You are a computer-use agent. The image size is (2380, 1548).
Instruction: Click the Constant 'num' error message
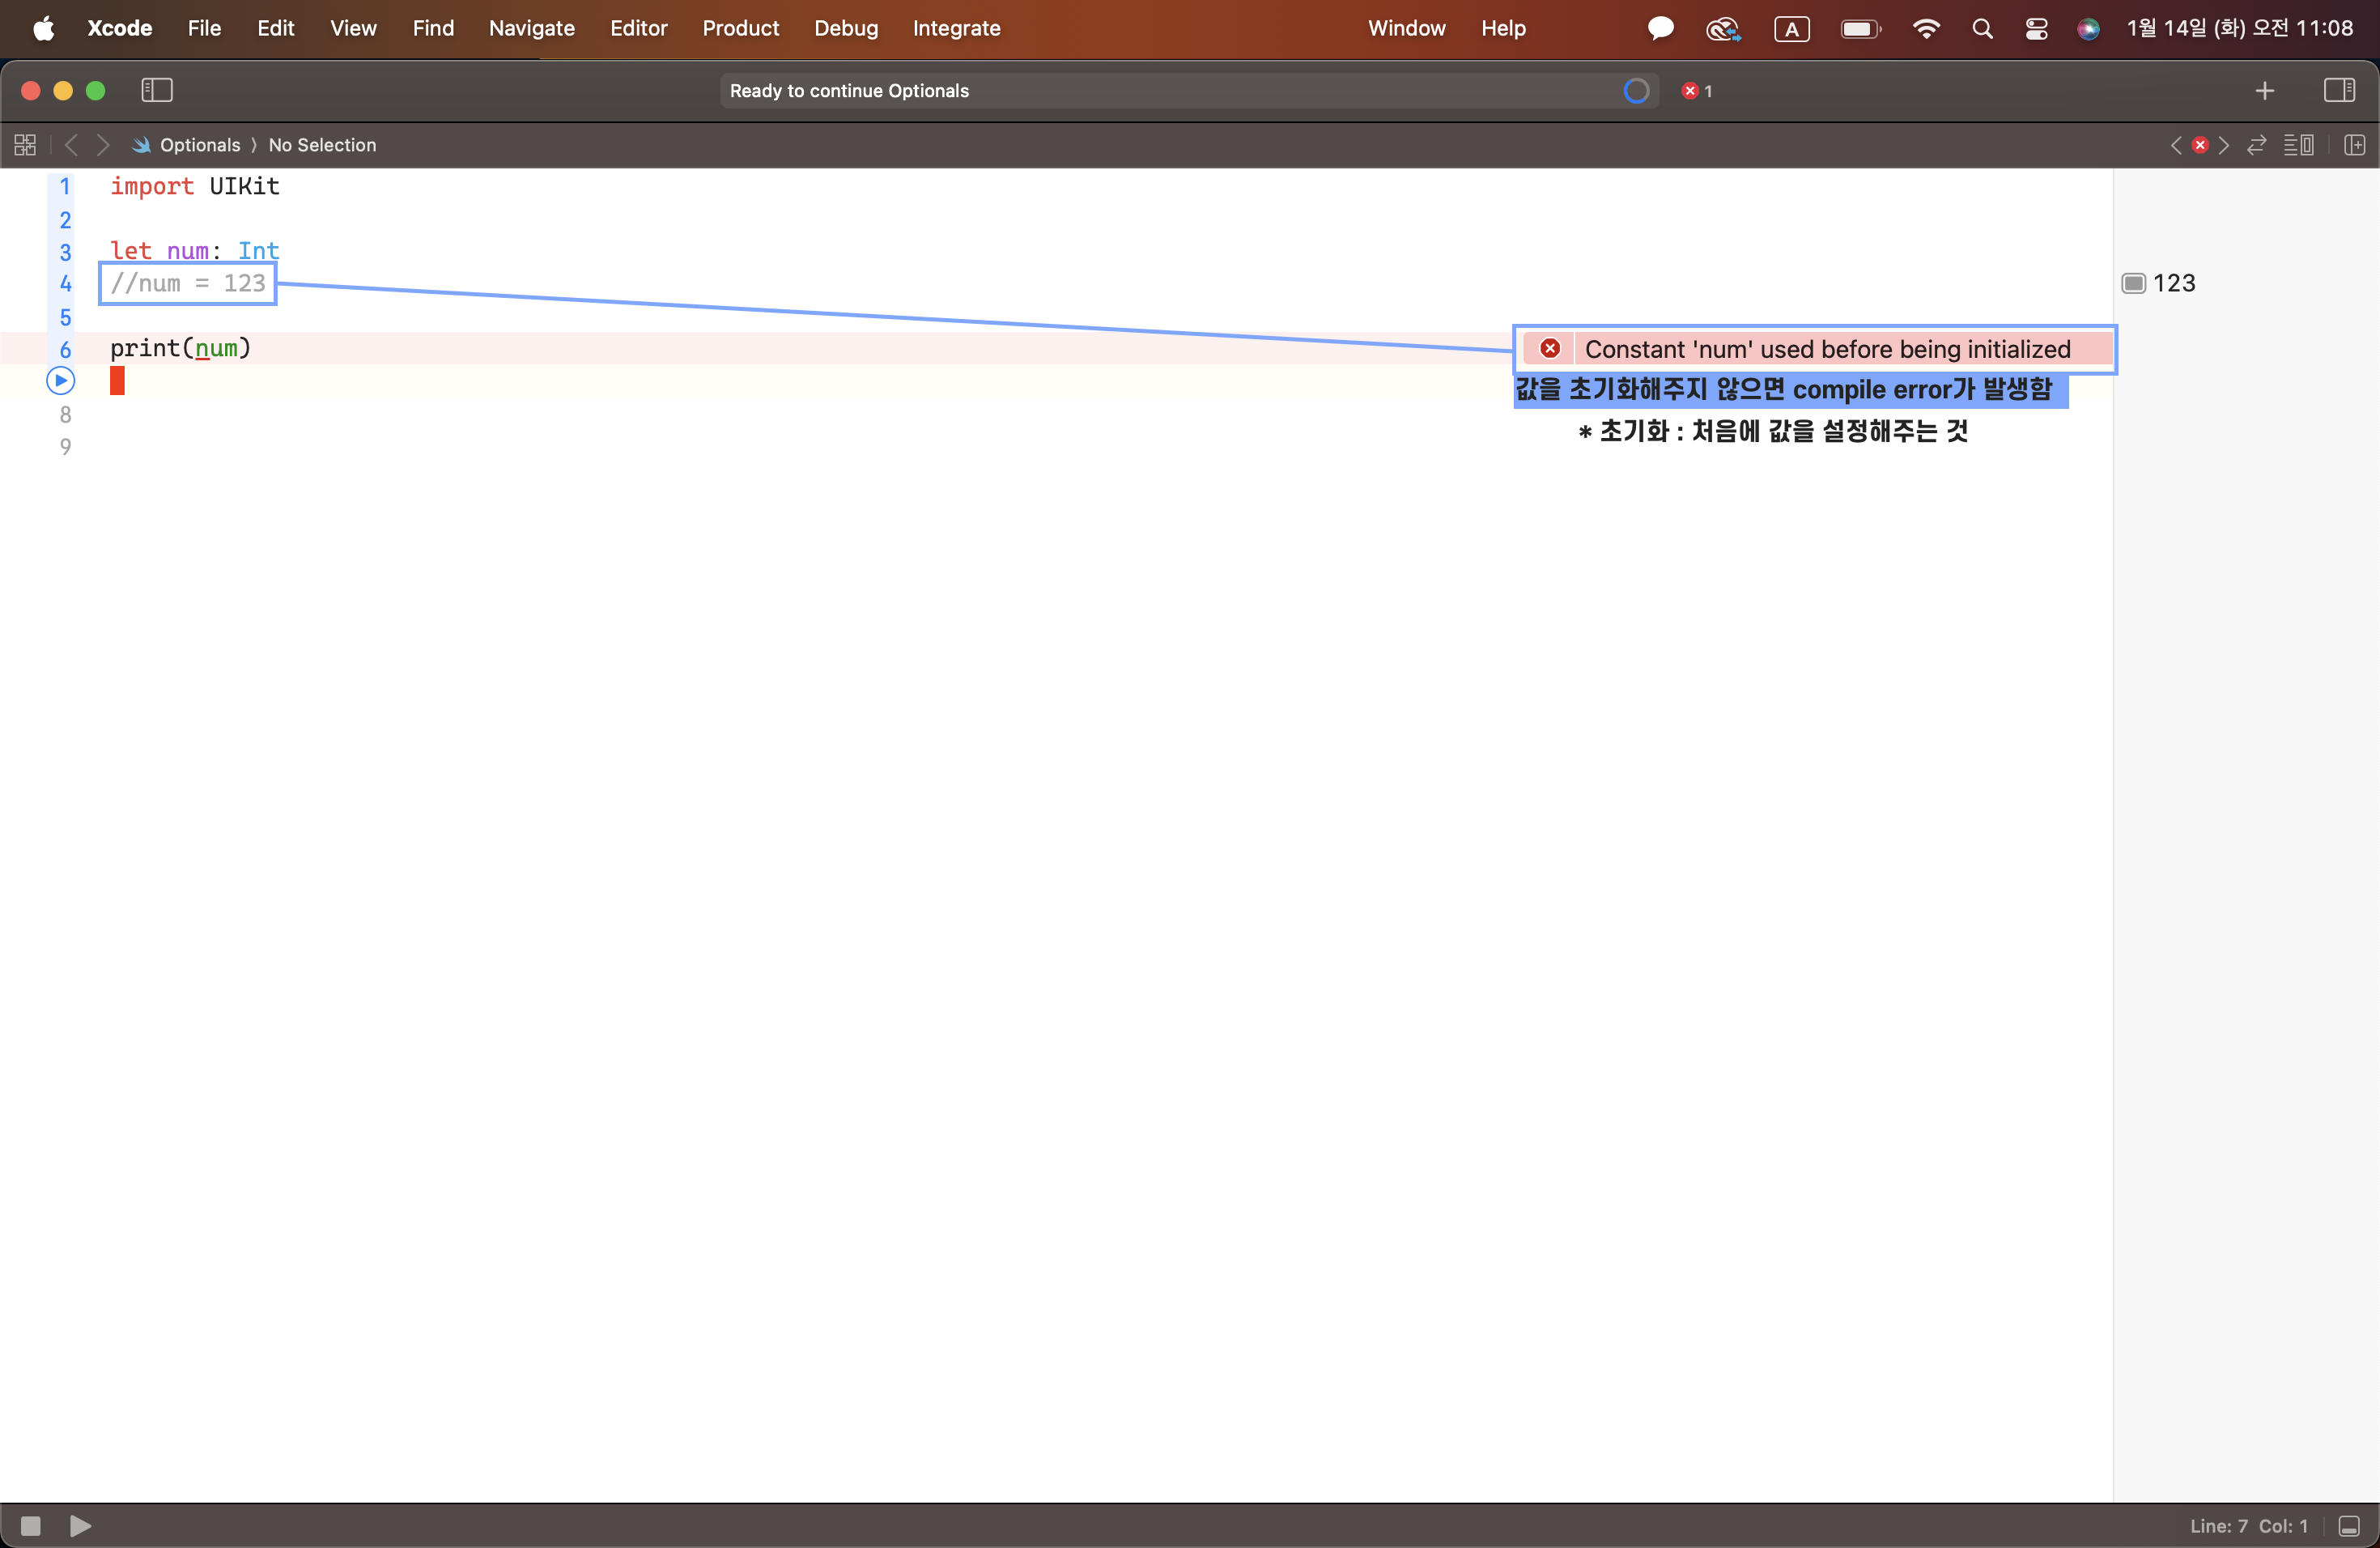pos(1826,349)
